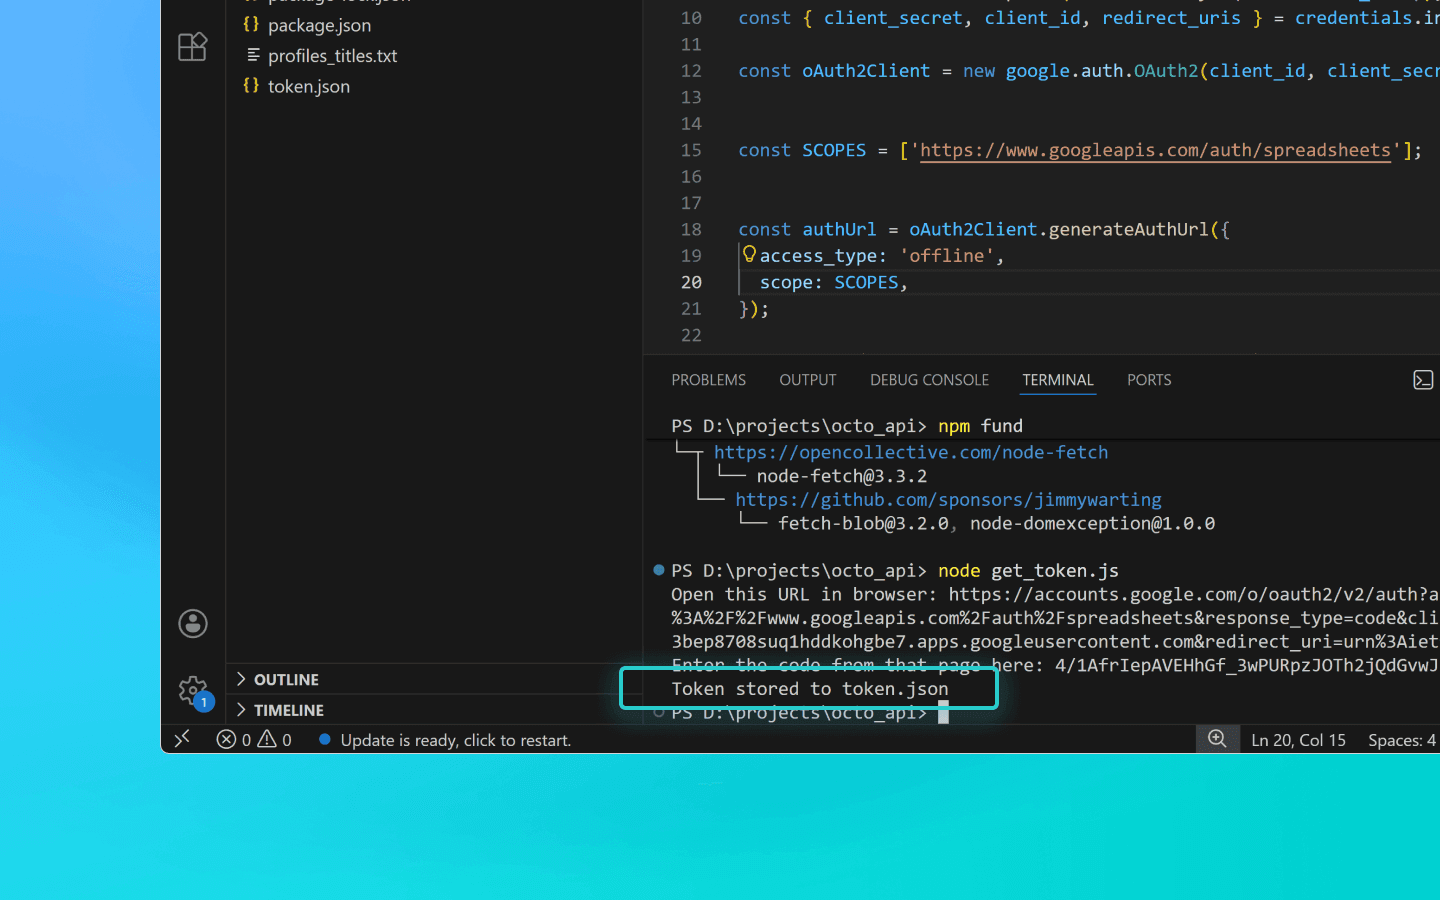Open the opencollective.com/node-fetch link
Image resolution: width=1440 pixels, height=900 pixels.
(x=911, y=452)
